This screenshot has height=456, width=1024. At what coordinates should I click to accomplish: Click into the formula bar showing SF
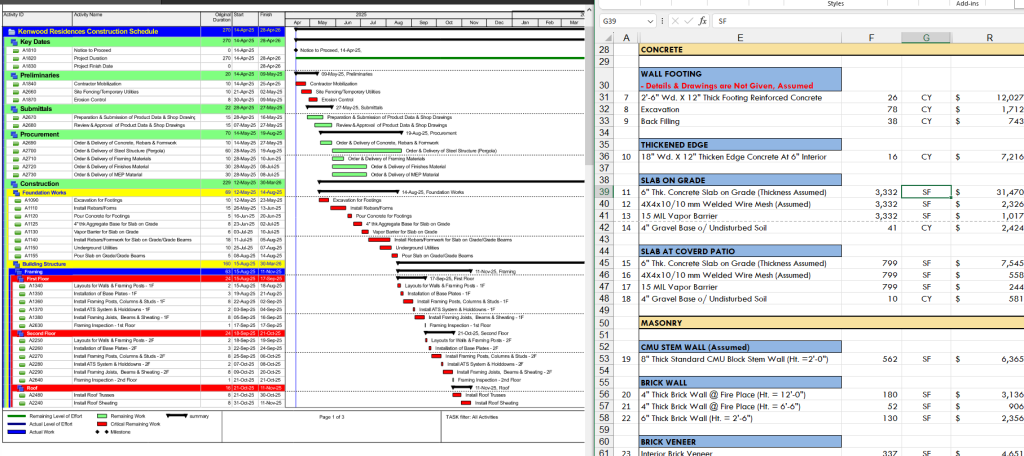(x=867, y=21)
